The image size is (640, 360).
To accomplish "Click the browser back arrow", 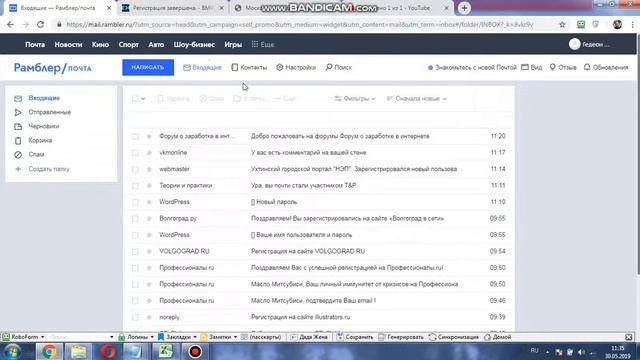I will pyautogui.click(x=10, y=24).
